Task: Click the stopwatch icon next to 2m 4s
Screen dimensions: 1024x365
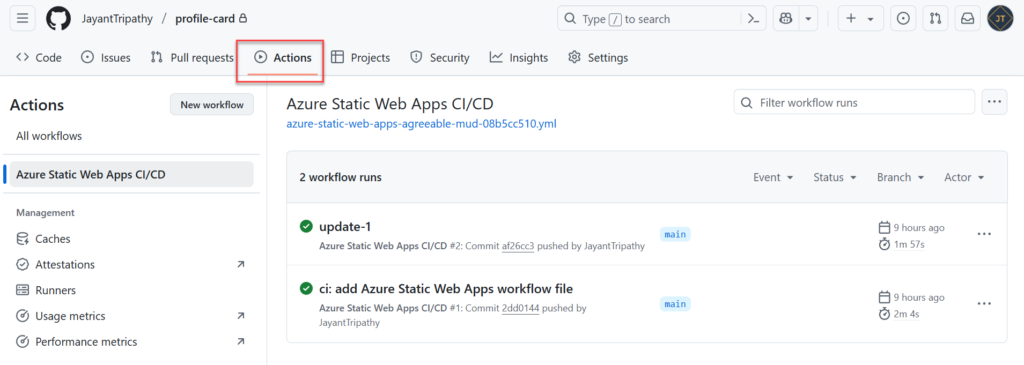Action: coord(884,314)
